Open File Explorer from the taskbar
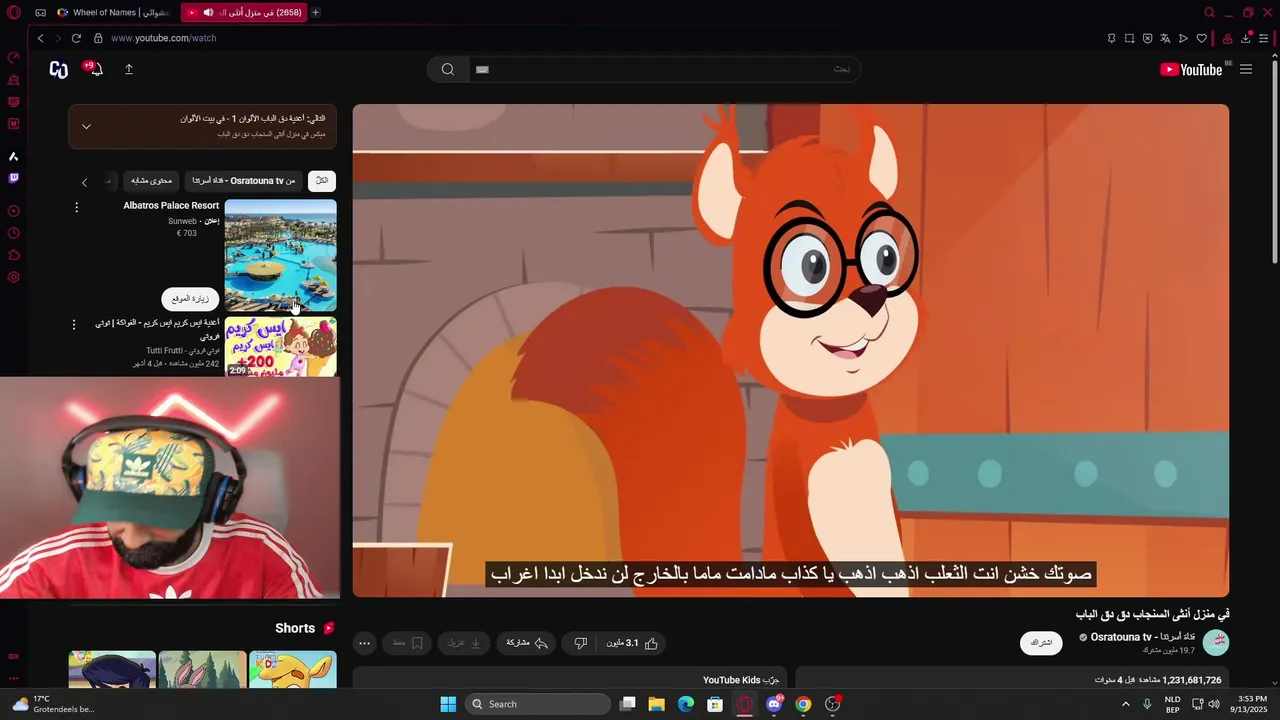This screenshot has height=720, width=1280. tap(656, 704)
